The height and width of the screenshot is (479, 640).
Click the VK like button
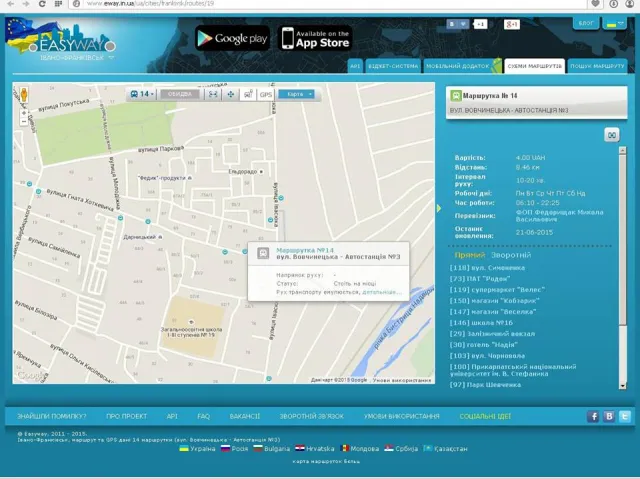point(457,24)
